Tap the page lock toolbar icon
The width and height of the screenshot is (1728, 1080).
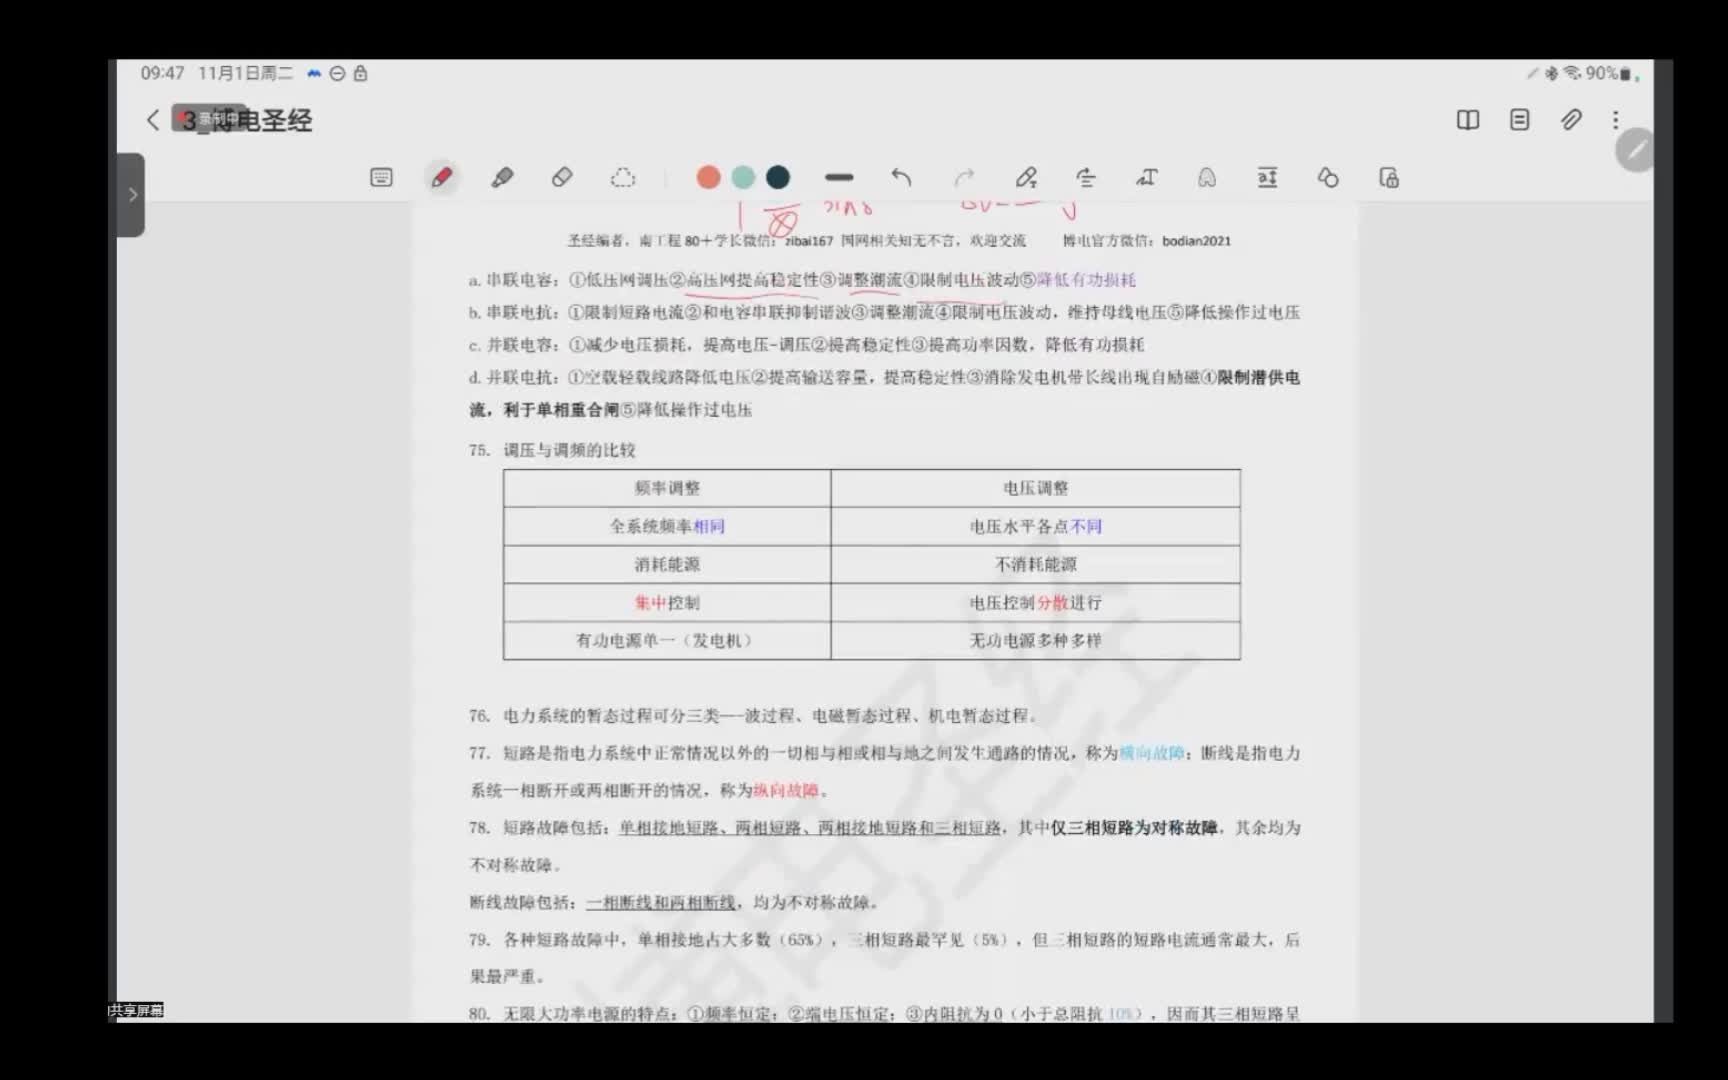click(1389, 178)
